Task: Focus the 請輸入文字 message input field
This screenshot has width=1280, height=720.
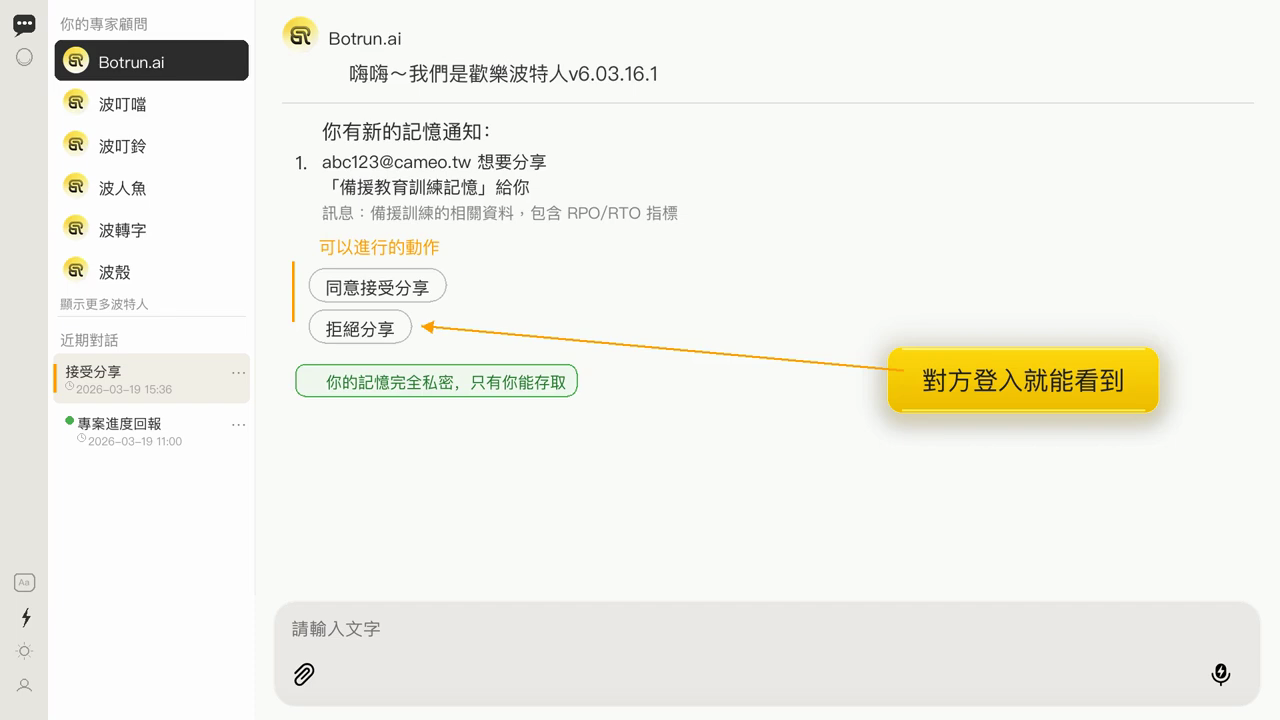Action: click(x=767, y=629)
